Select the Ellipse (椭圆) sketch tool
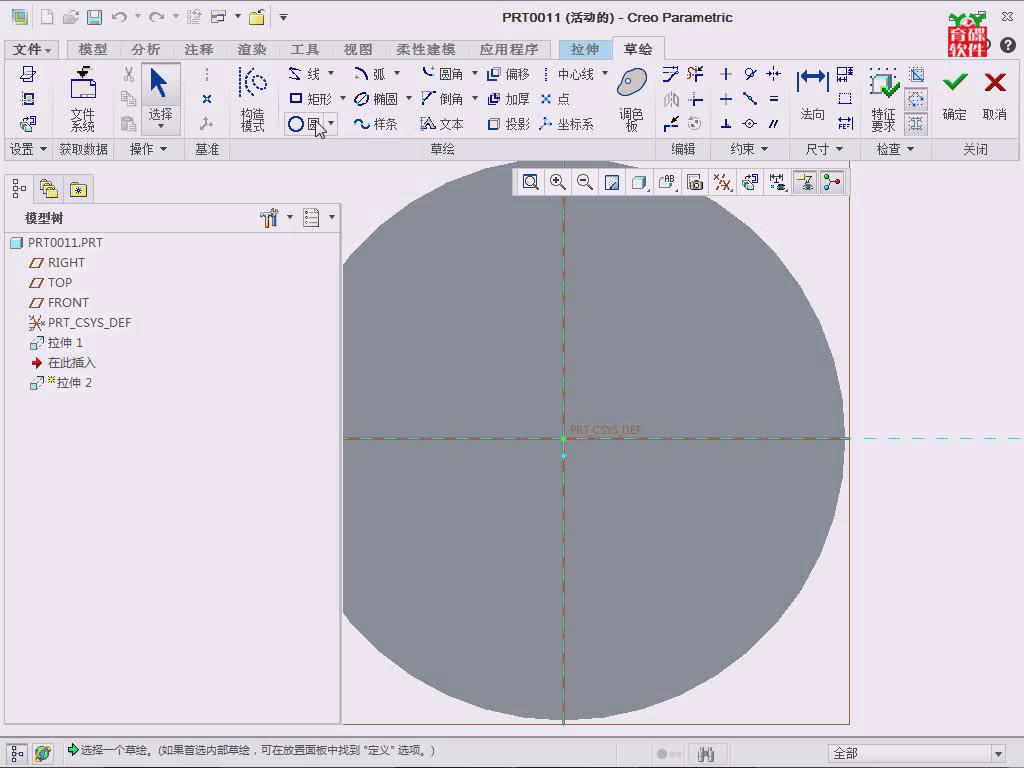Screen dimensions: 1024x768 (376, 99)
